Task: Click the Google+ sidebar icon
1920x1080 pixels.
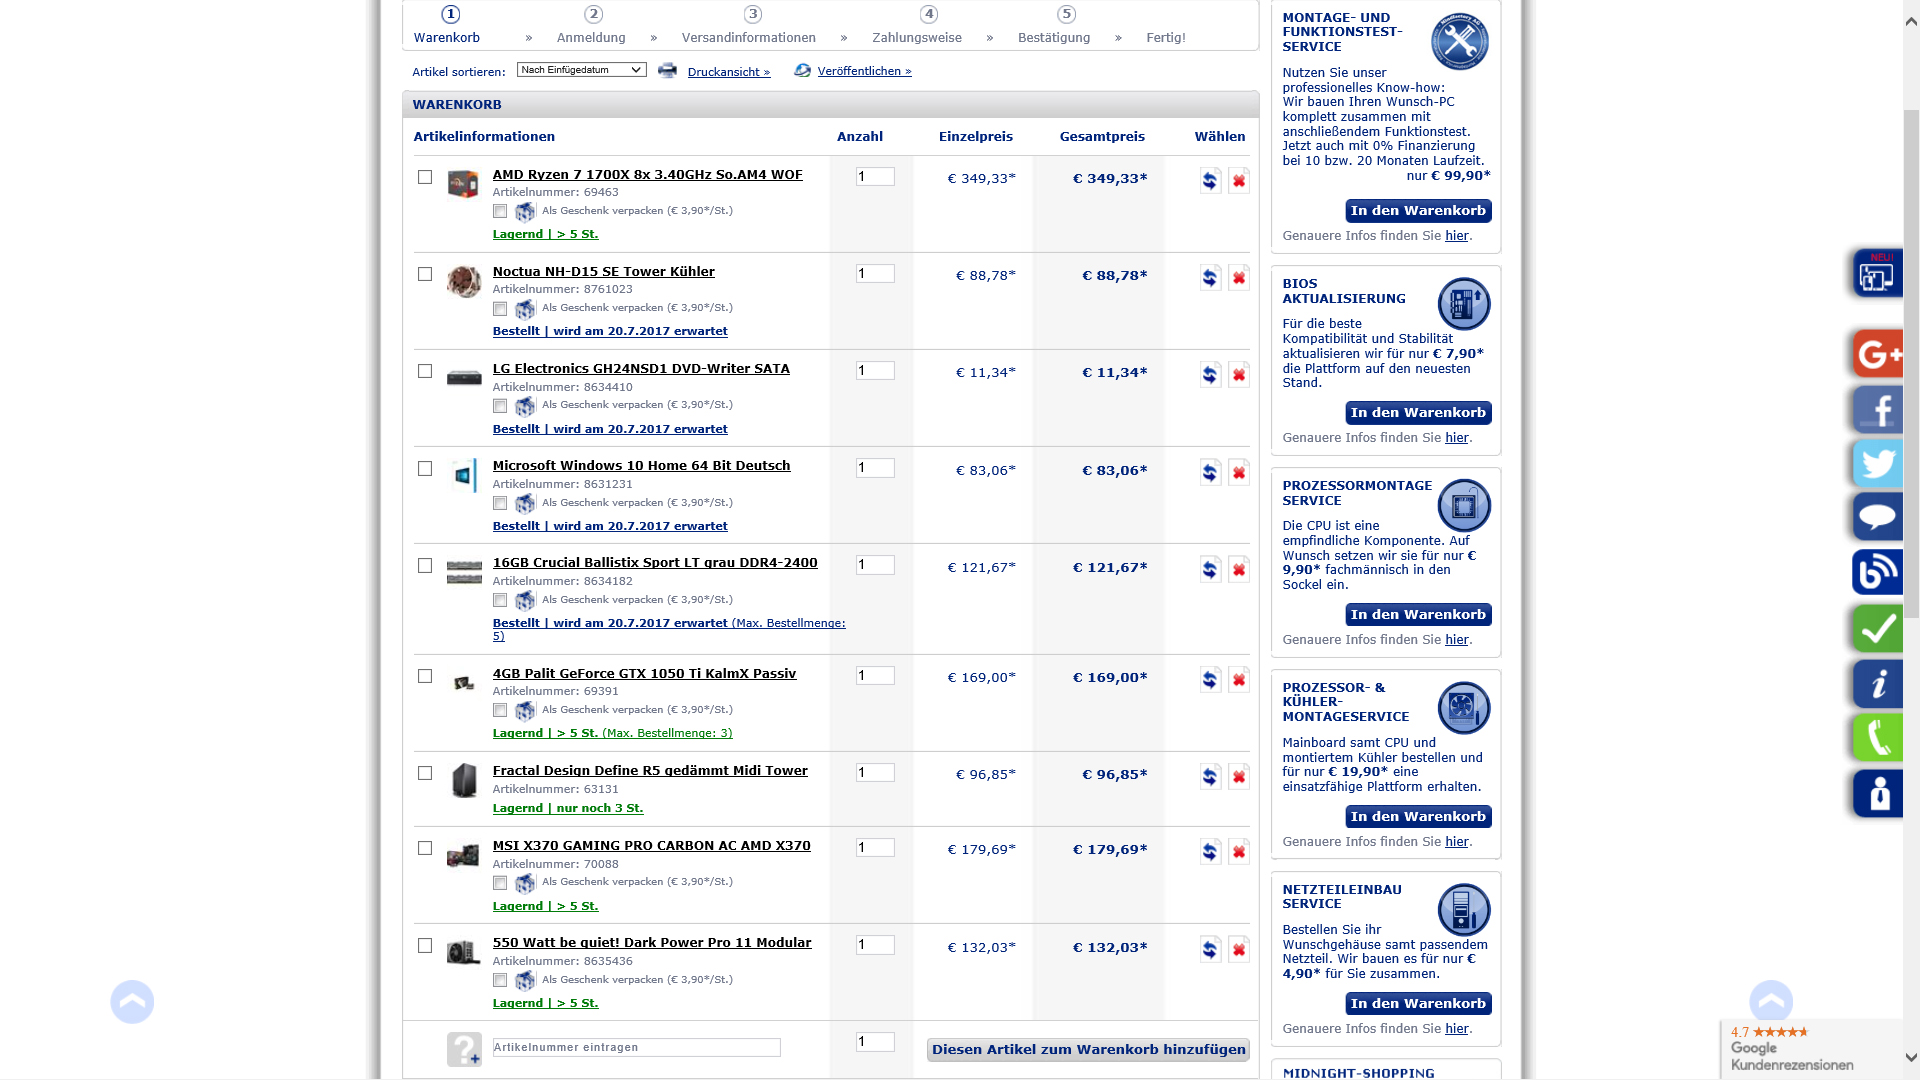Action: (1879, 353)
